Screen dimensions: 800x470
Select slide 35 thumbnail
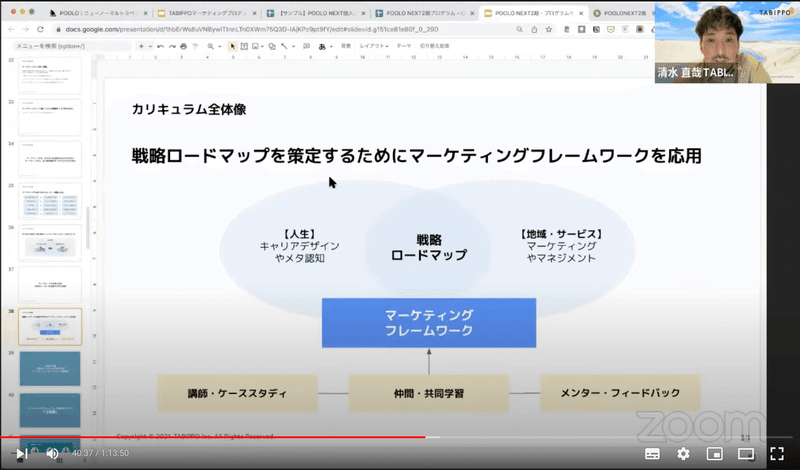[x=50, y=201]
